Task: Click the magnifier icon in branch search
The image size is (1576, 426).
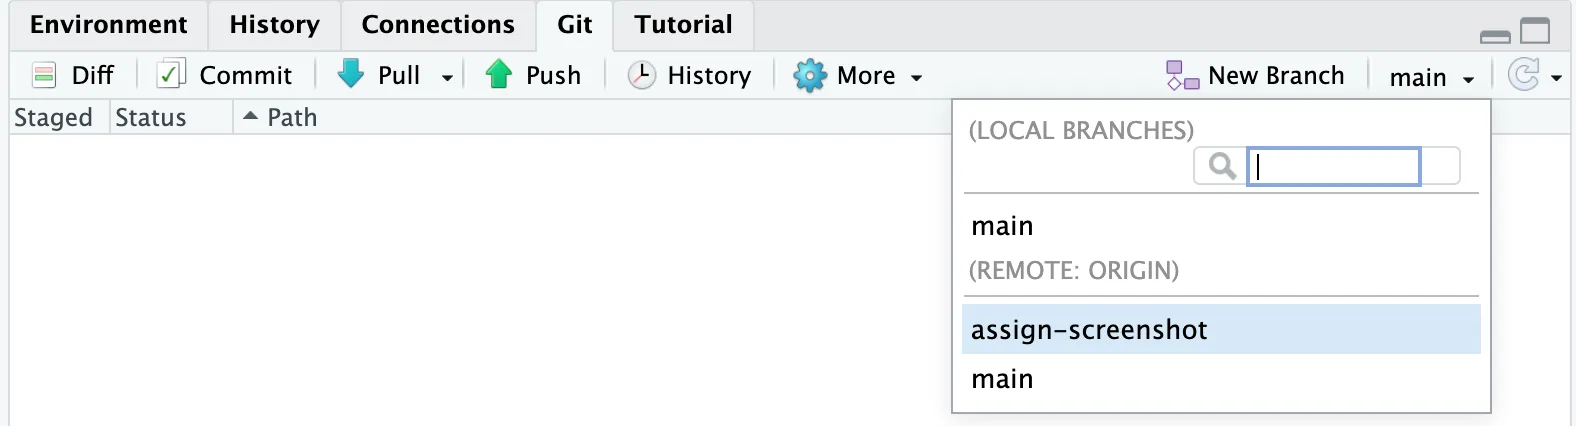Action: 1222,166
